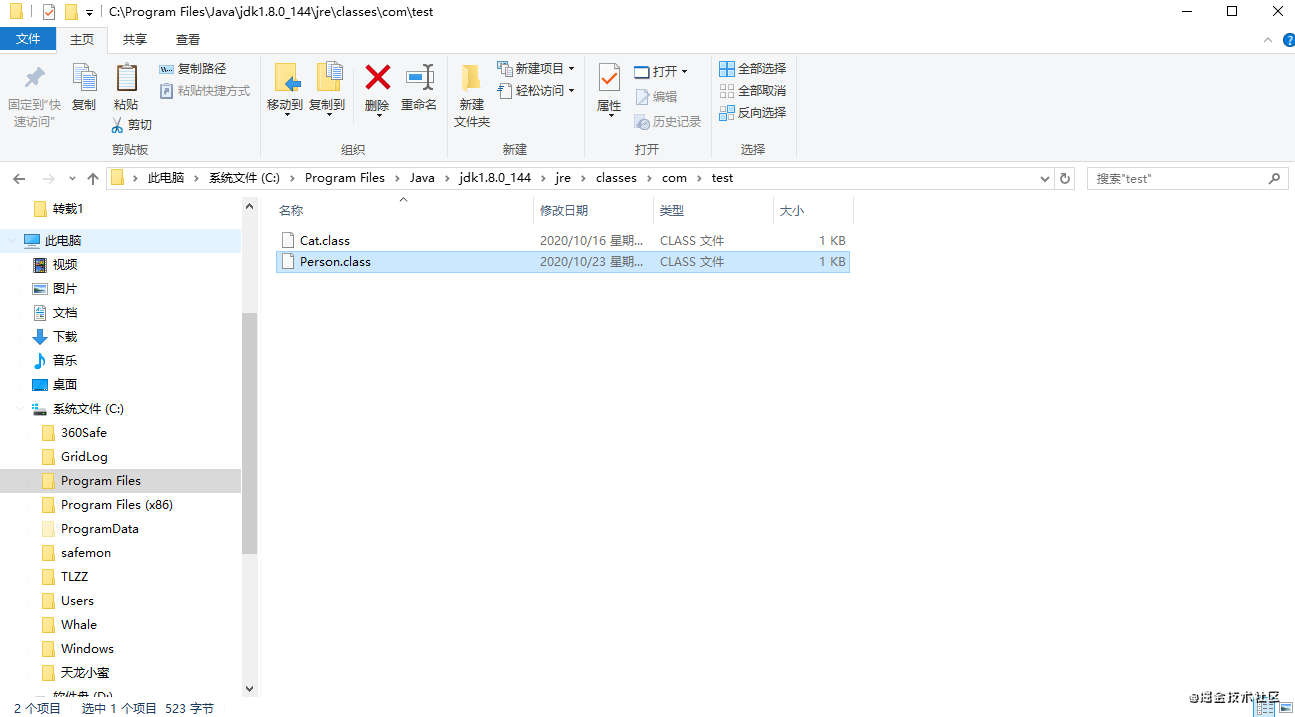This screenshot has height=717, width=1295.
Task: Open 视频 (Videos) in the navigation pane
Action: 54,265
